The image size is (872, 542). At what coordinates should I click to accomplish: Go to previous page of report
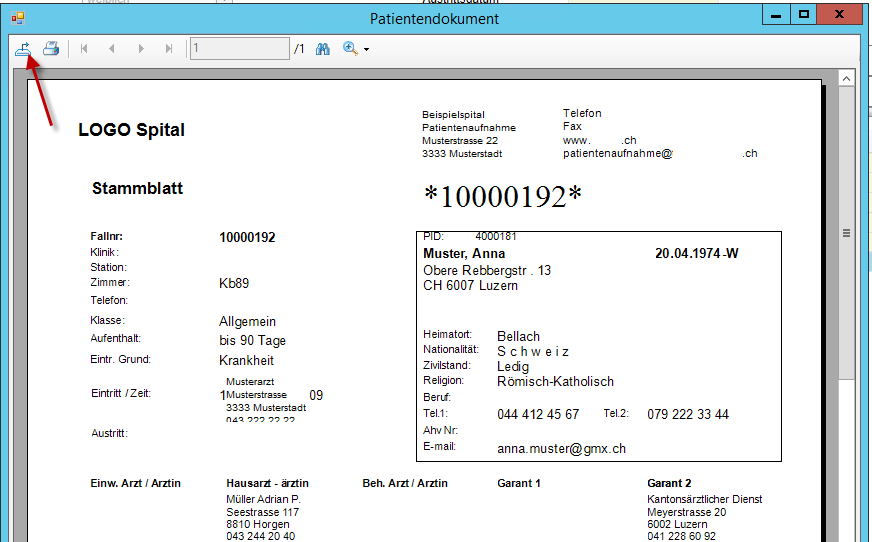tap(112, 48)
